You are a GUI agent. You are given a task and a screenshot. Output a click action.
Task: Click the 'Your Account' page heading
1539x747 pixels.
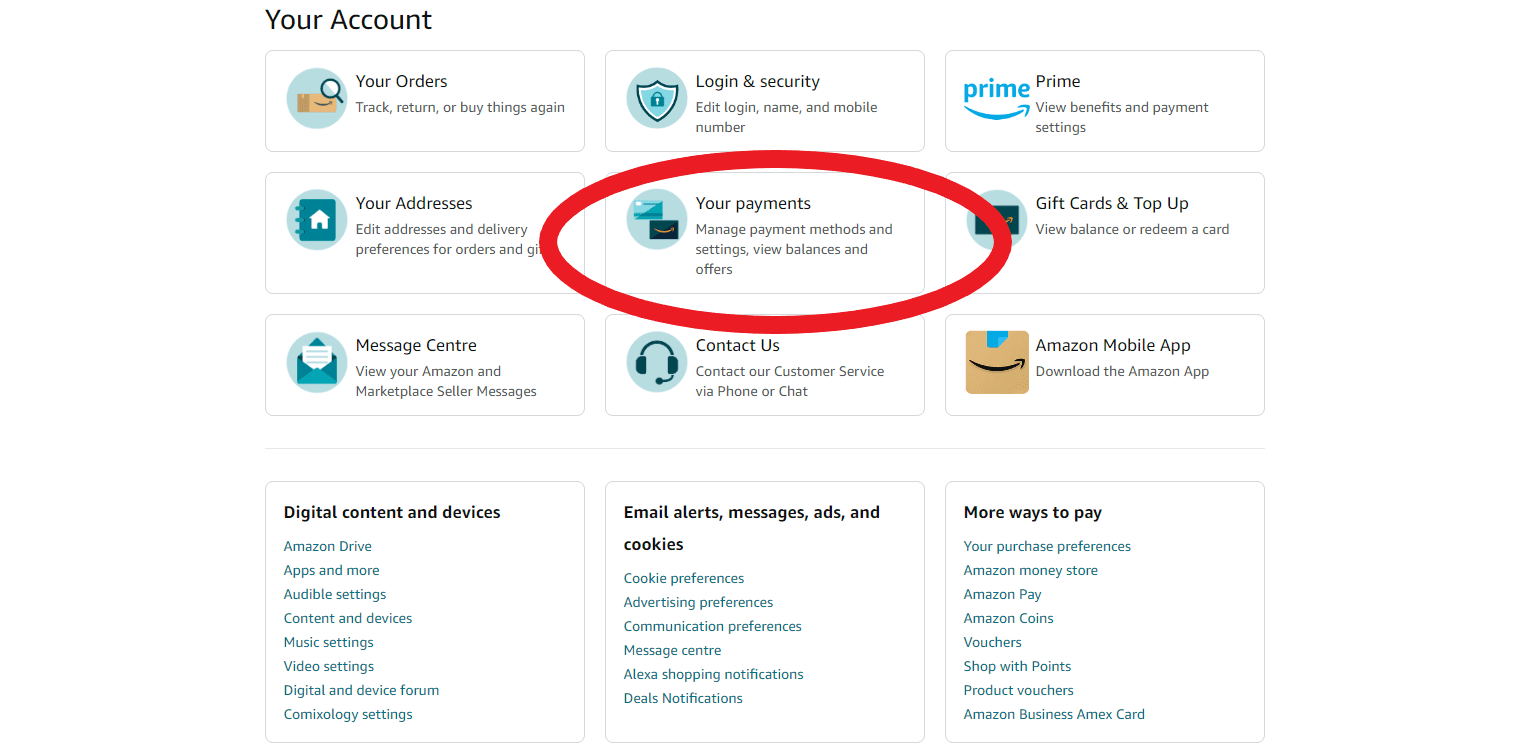coord(348,19)
